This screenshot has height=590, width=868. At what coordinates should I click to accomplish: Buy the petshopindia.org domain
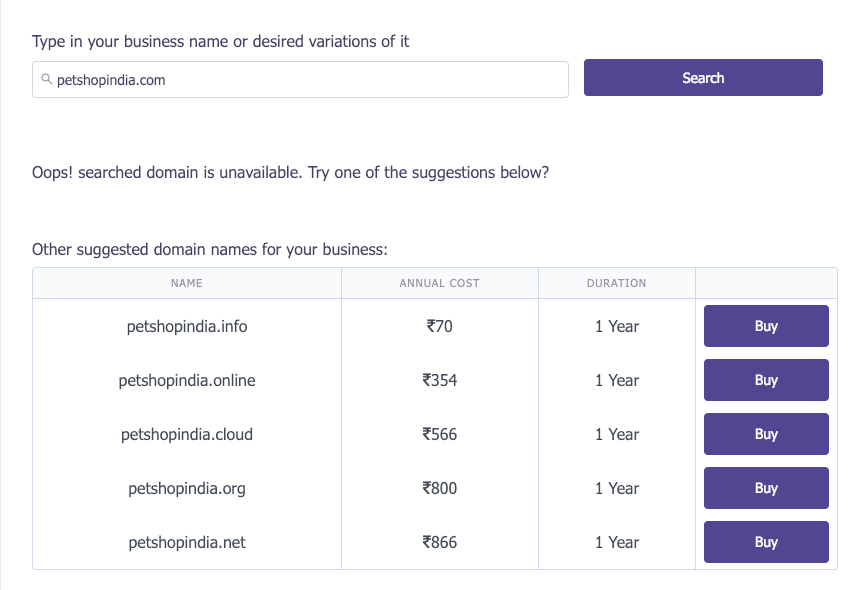pyautogui.click(x=766, y=488)
